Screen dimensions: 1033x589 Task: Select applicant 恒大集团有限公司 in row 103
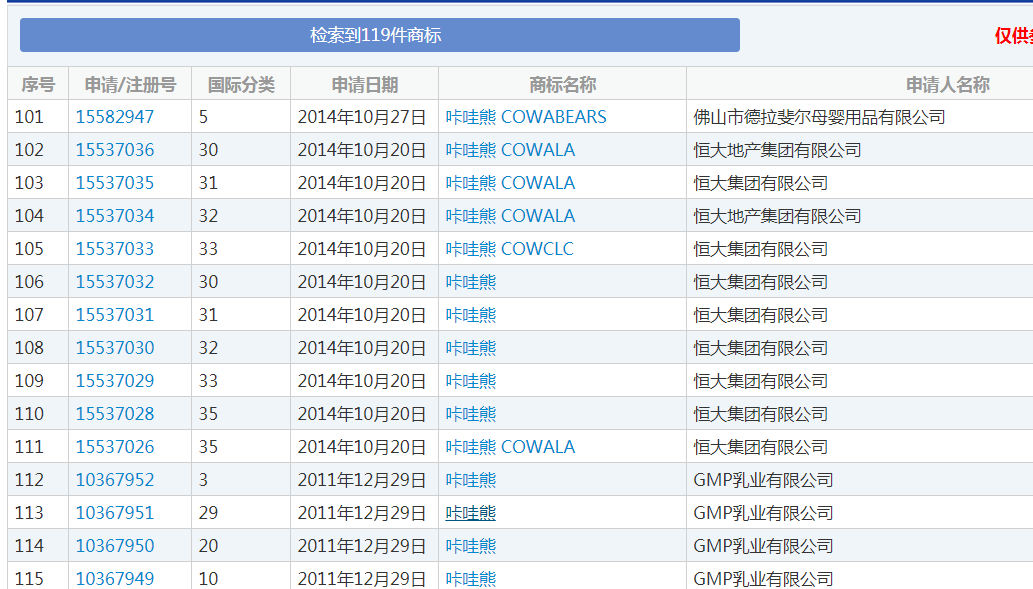(x=760, y=182)
